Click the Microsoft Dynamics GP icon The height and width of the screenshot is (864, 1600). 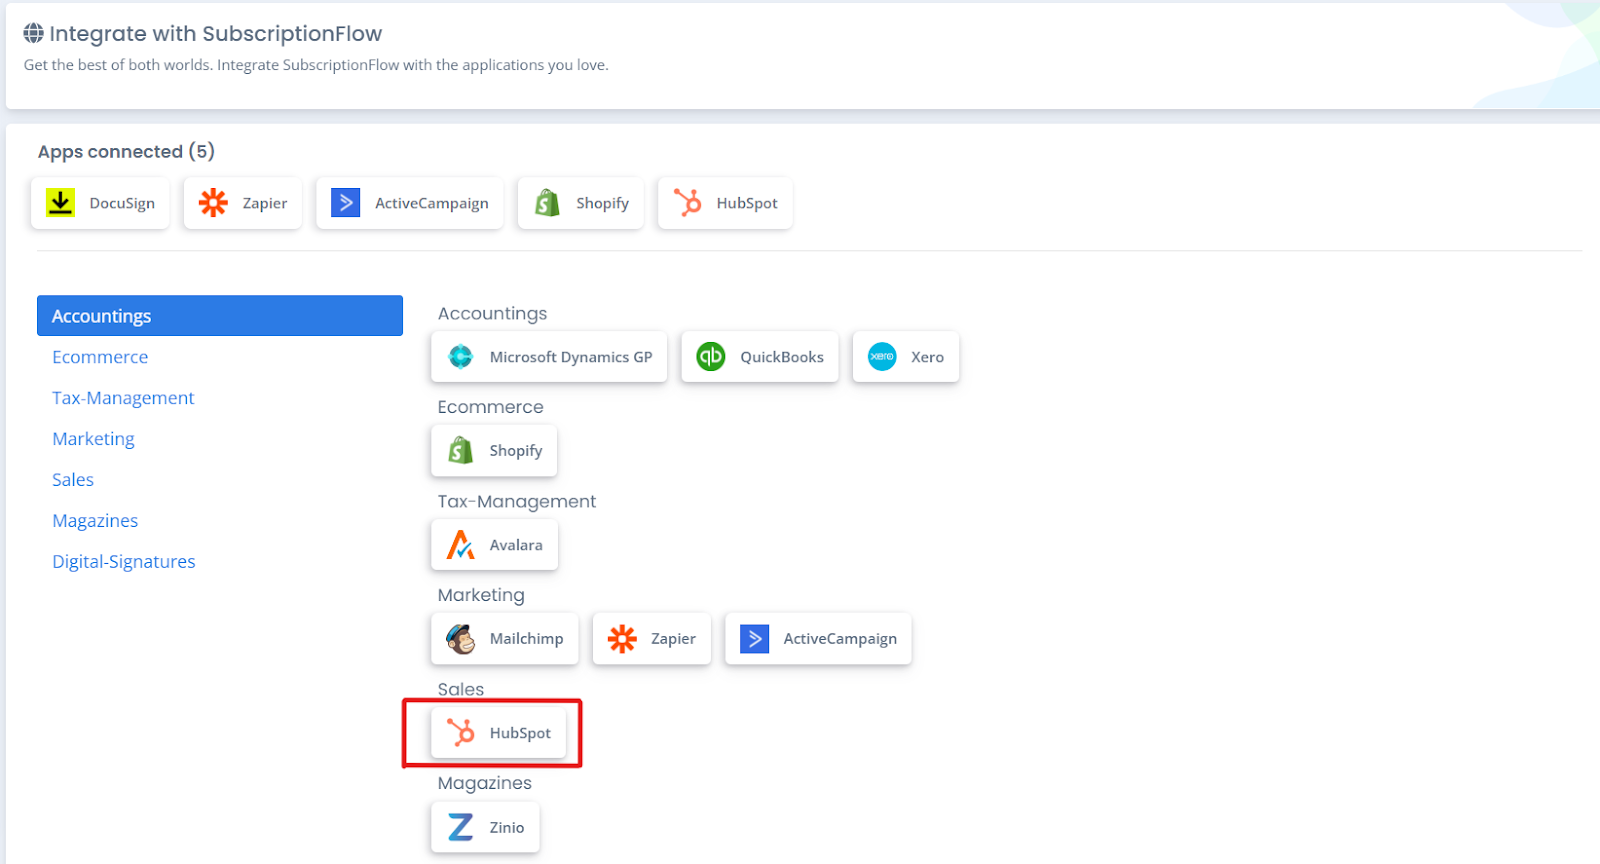point(460,357)
